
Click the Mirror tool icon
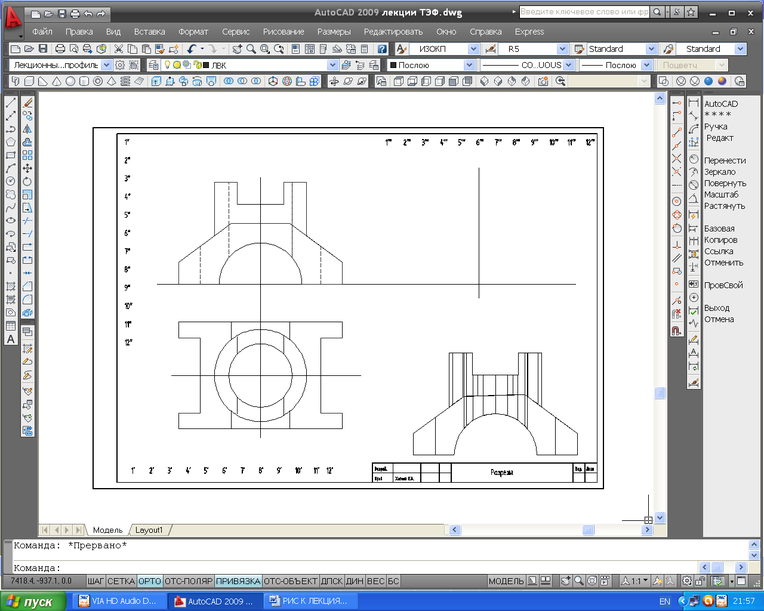[x=28, y=129]
